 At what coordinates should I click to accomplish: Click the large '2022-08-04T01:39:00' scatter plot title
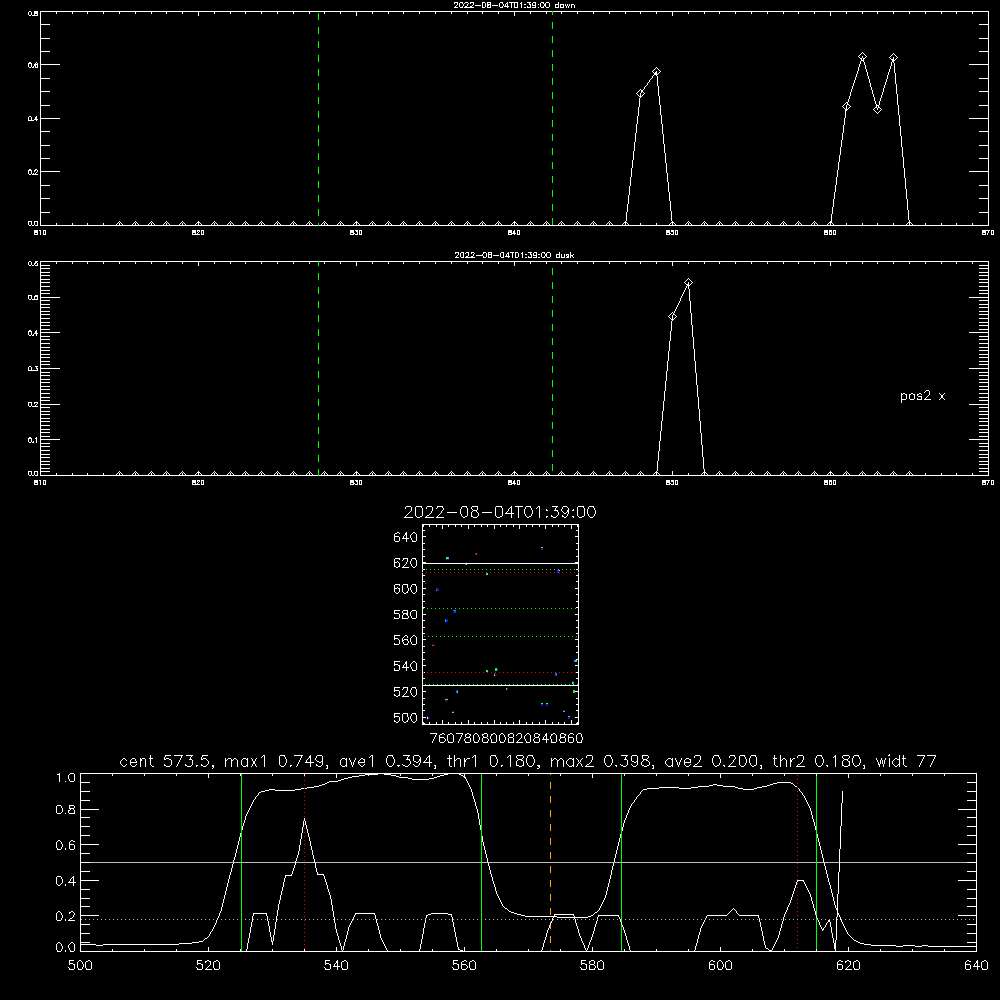(500, 512)
